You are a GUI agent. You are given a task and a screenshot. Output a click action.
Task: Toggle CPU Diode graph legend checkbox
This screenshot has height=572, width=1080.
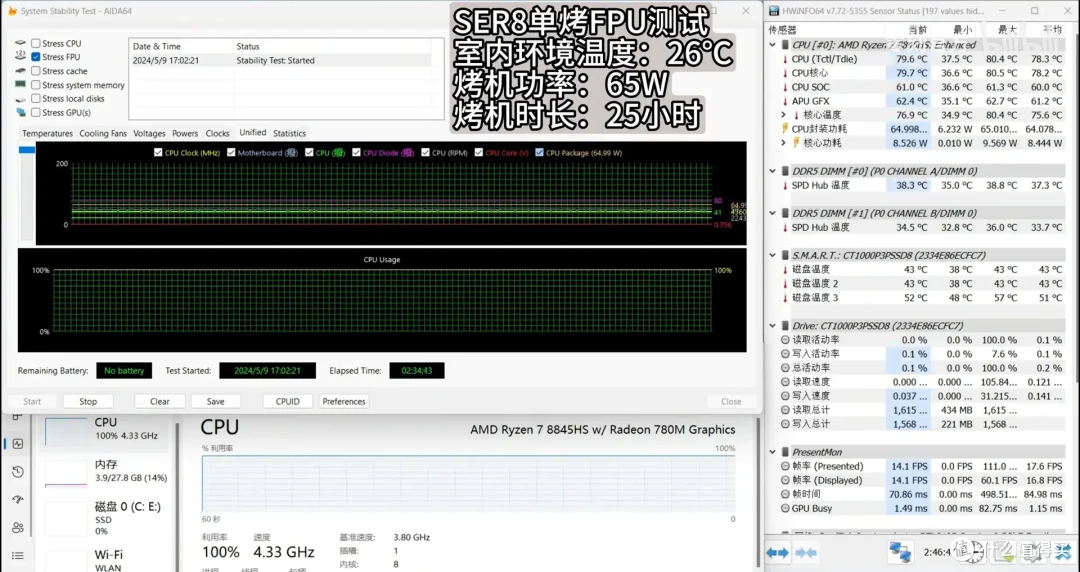[x=356, y=152]
